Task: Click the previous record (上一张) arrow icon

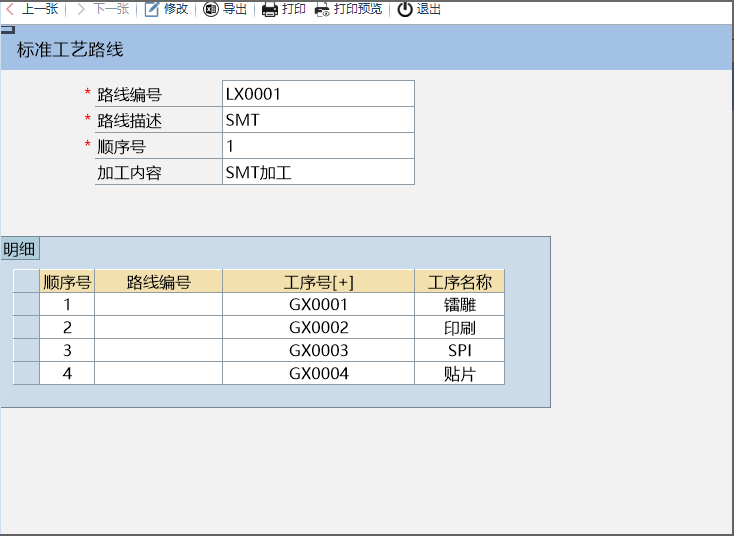Action: 10,9
